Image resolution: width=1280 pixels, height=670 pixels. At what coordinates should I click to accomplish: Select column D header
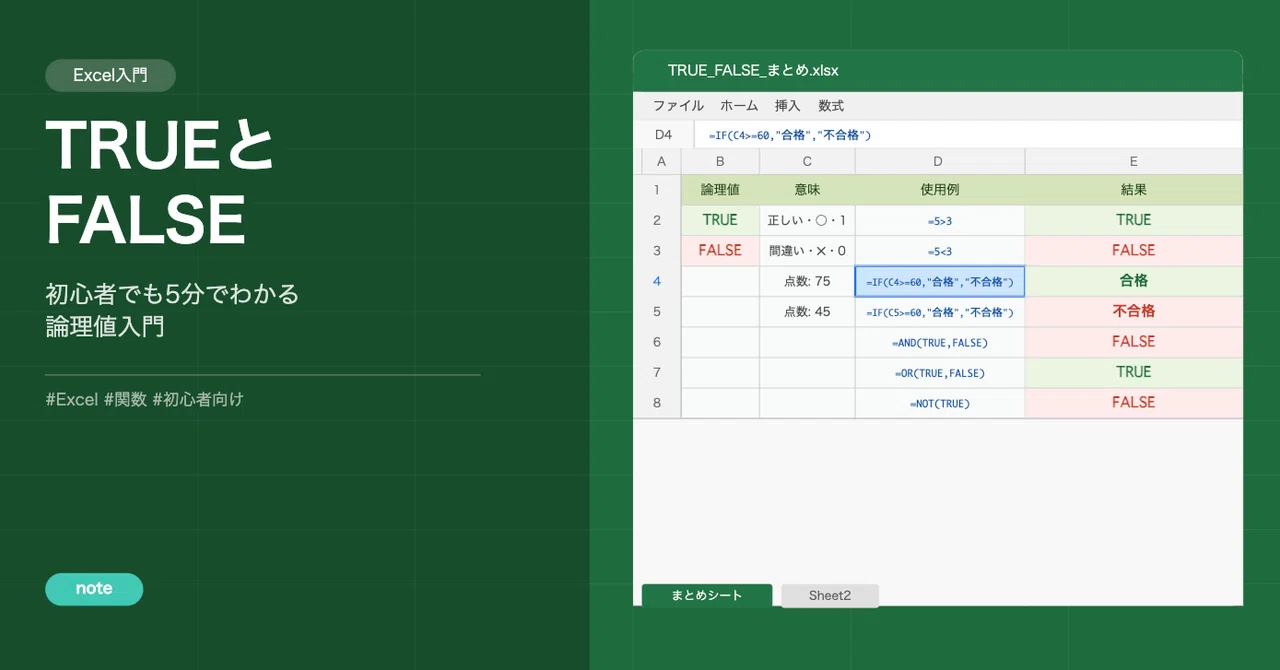pos(940,161)
